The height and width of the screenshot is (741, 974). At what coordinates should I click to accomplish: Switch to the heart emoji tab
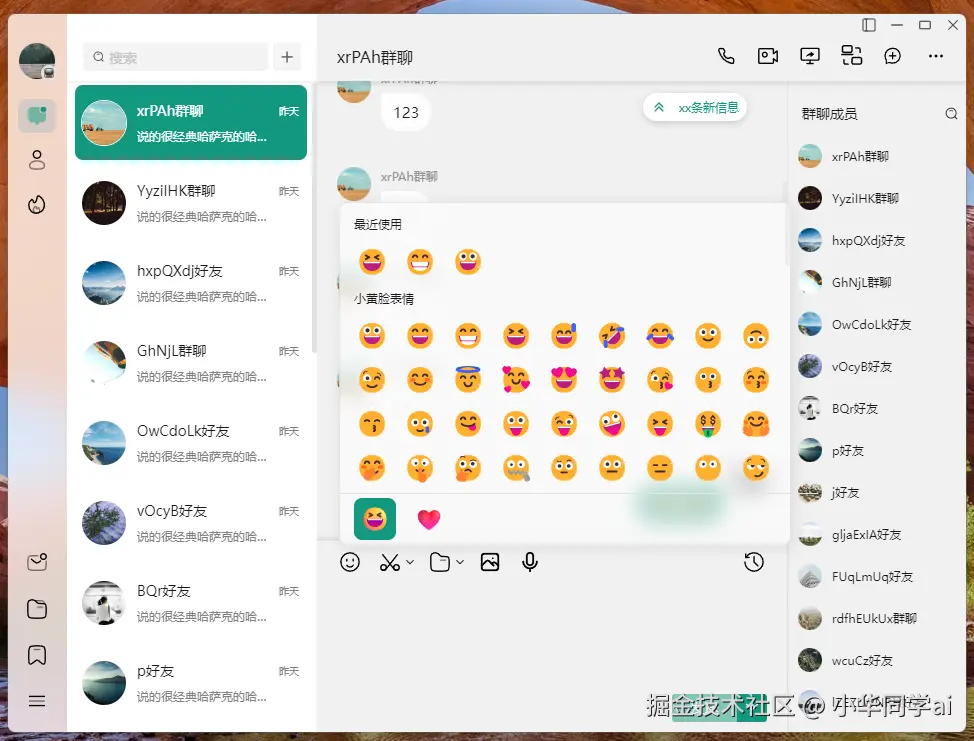tap(429, 519)
